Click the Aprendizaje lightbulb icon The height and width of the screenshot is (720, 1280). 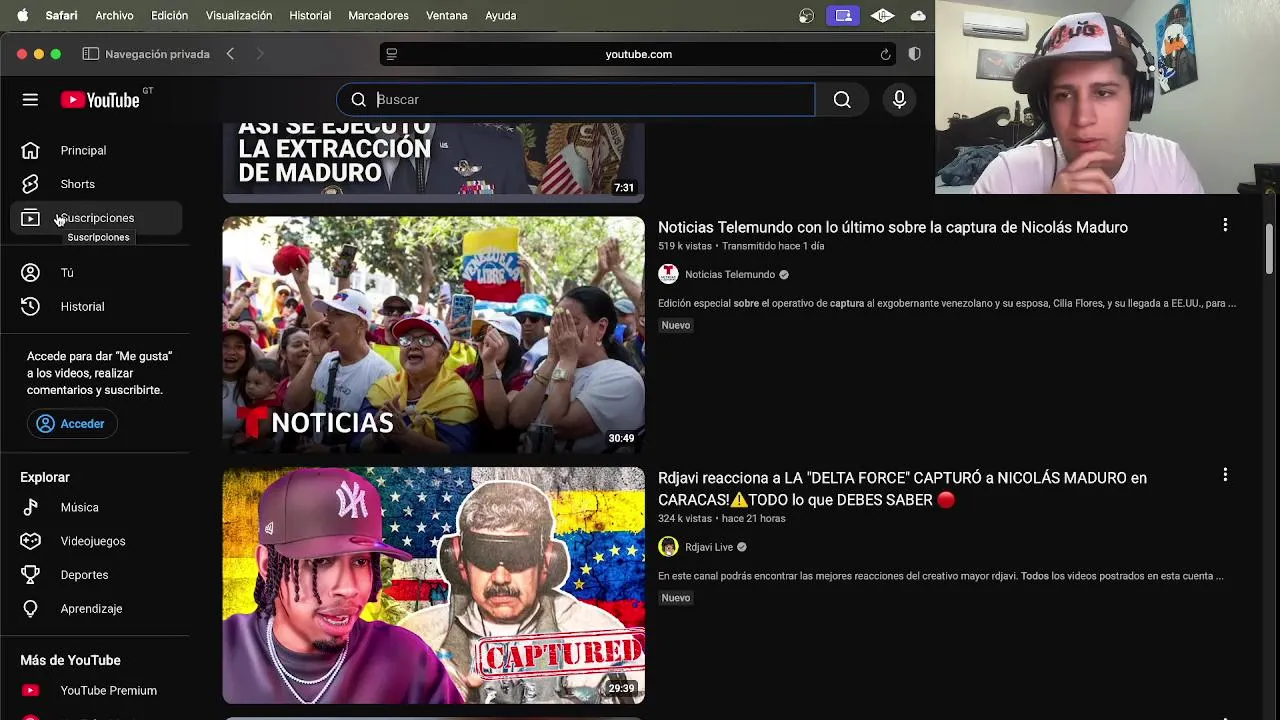point(30,608)
